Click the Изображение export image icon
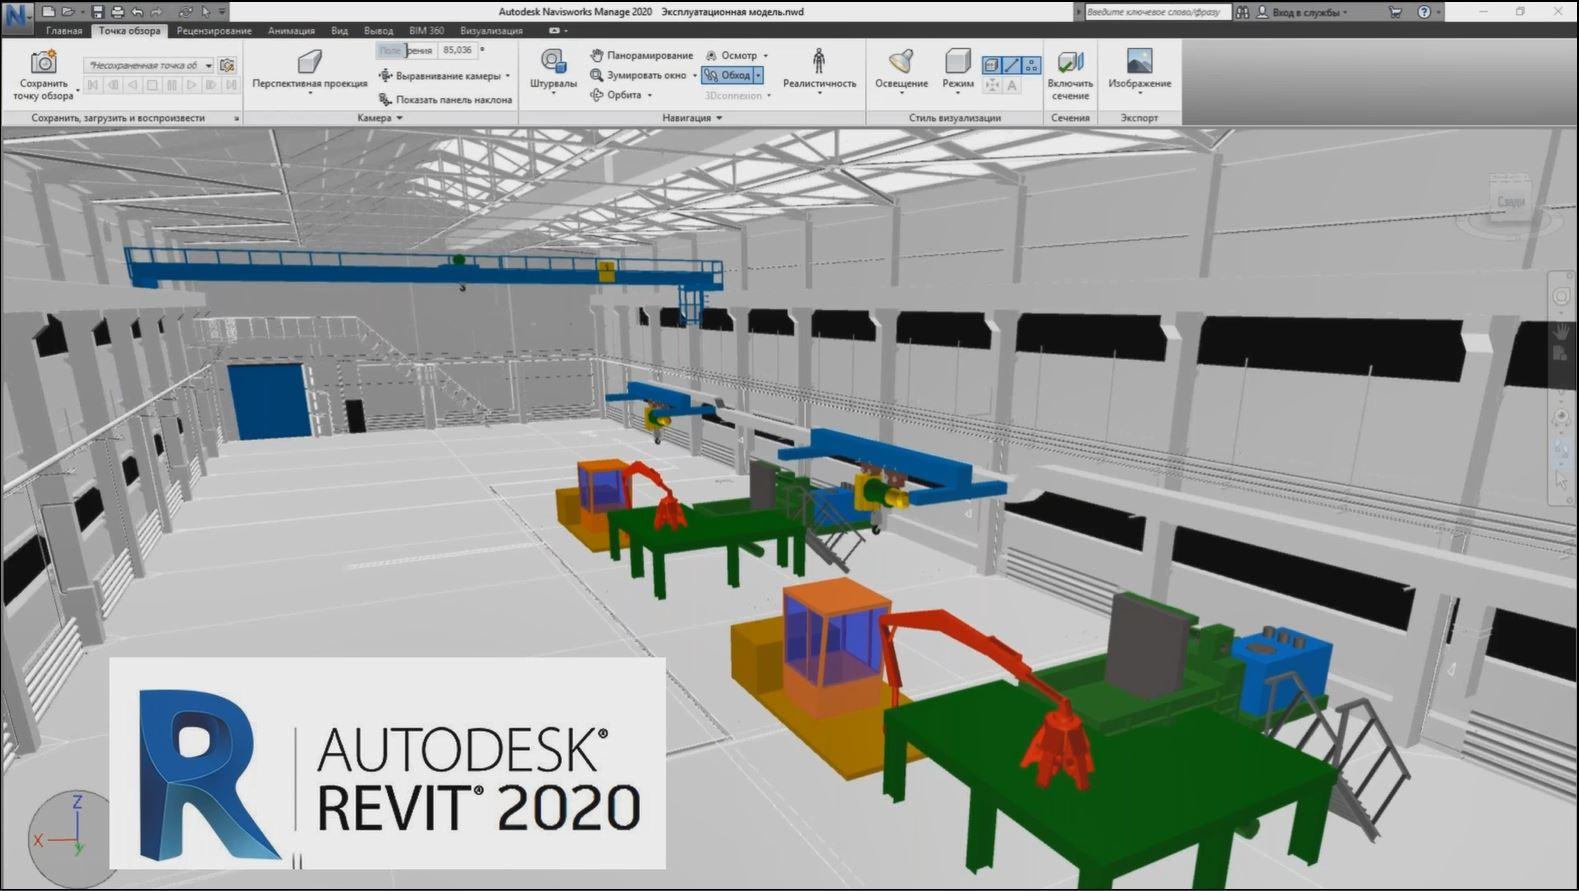The width and height of the screenshot is (1579, 891). tap(1139, 63)
